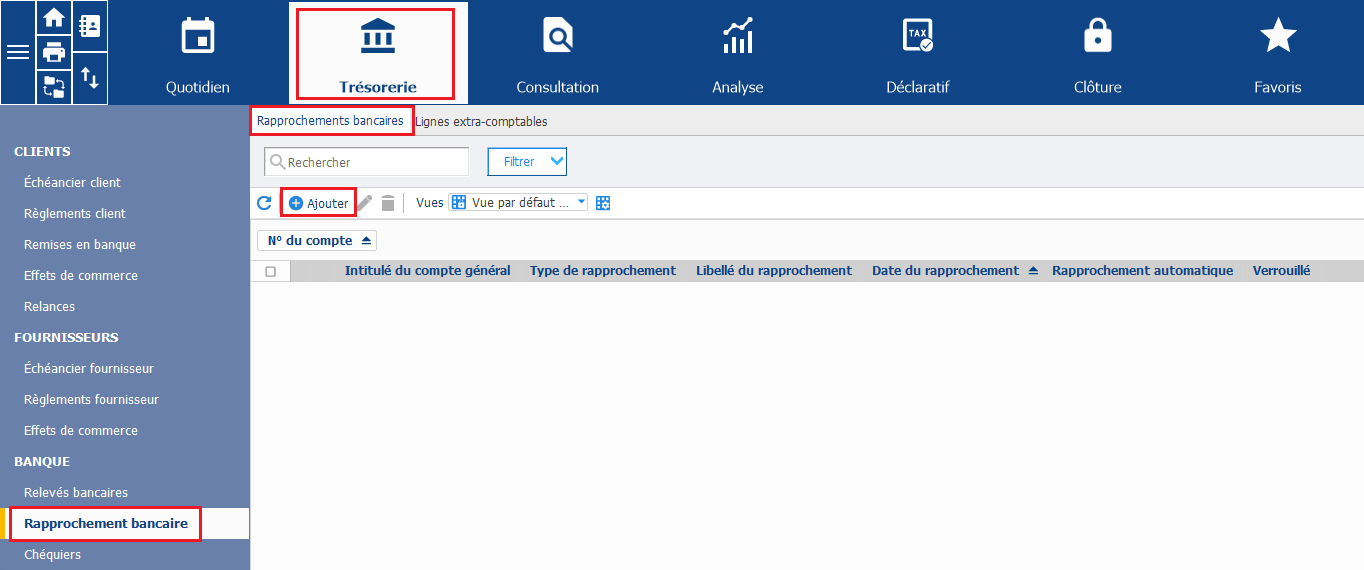
Task: Open Chéquiers in sidebar
Action: tap(52, 555)
